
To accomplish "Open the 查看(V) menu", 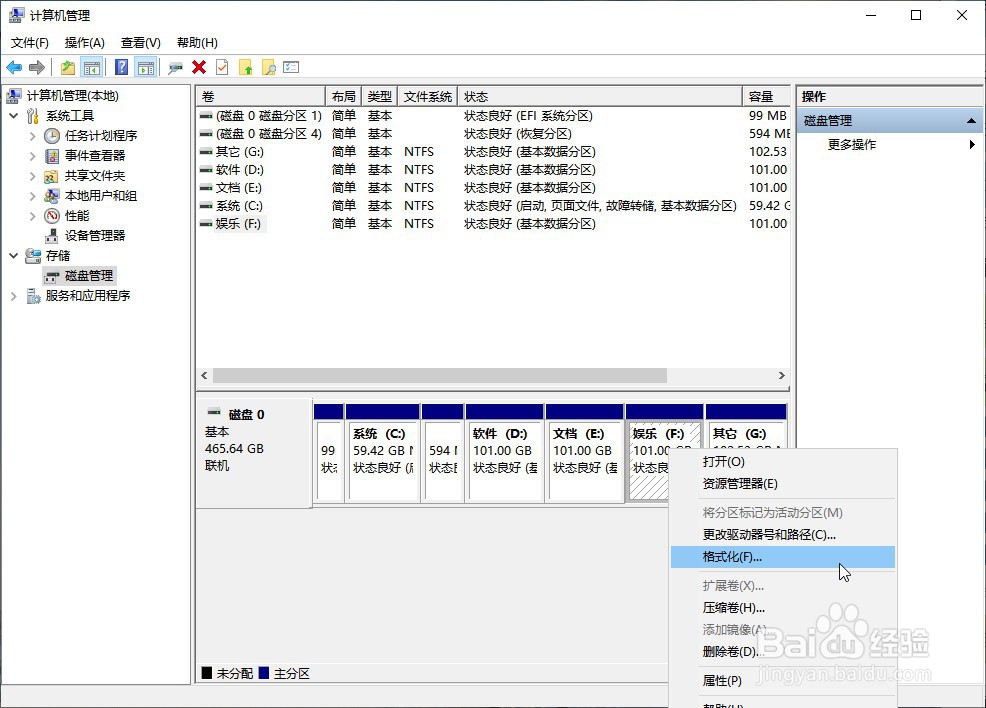I will (x=140, y=42).
